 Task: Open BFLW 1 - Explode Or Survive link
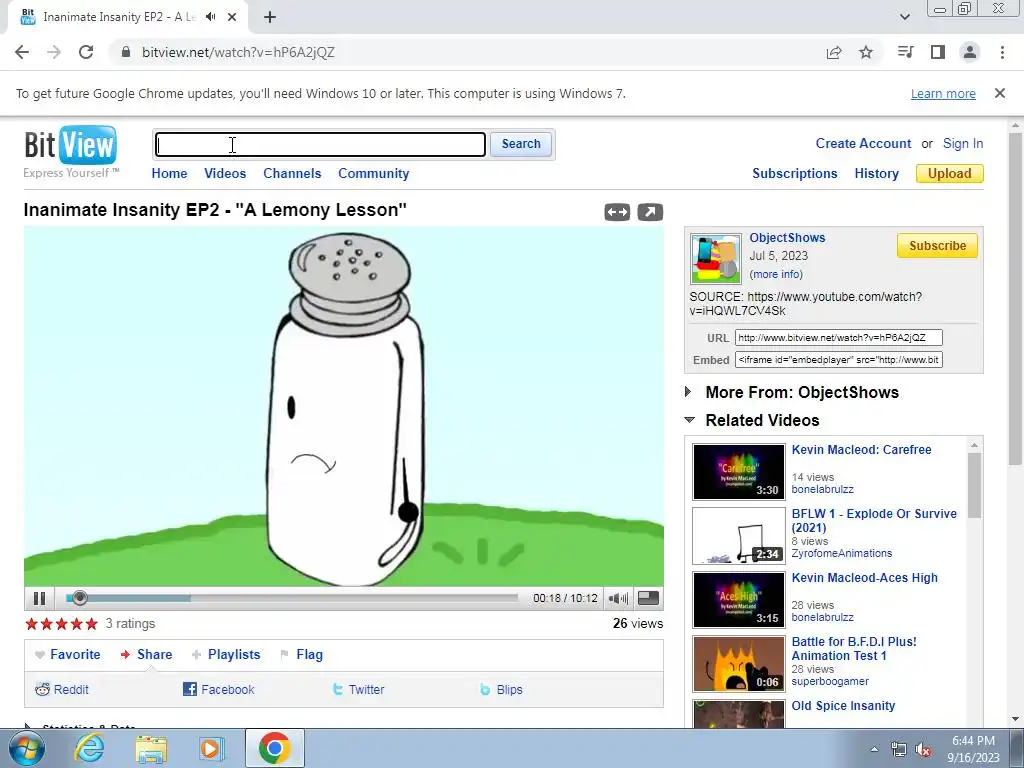tap(874, 520)
